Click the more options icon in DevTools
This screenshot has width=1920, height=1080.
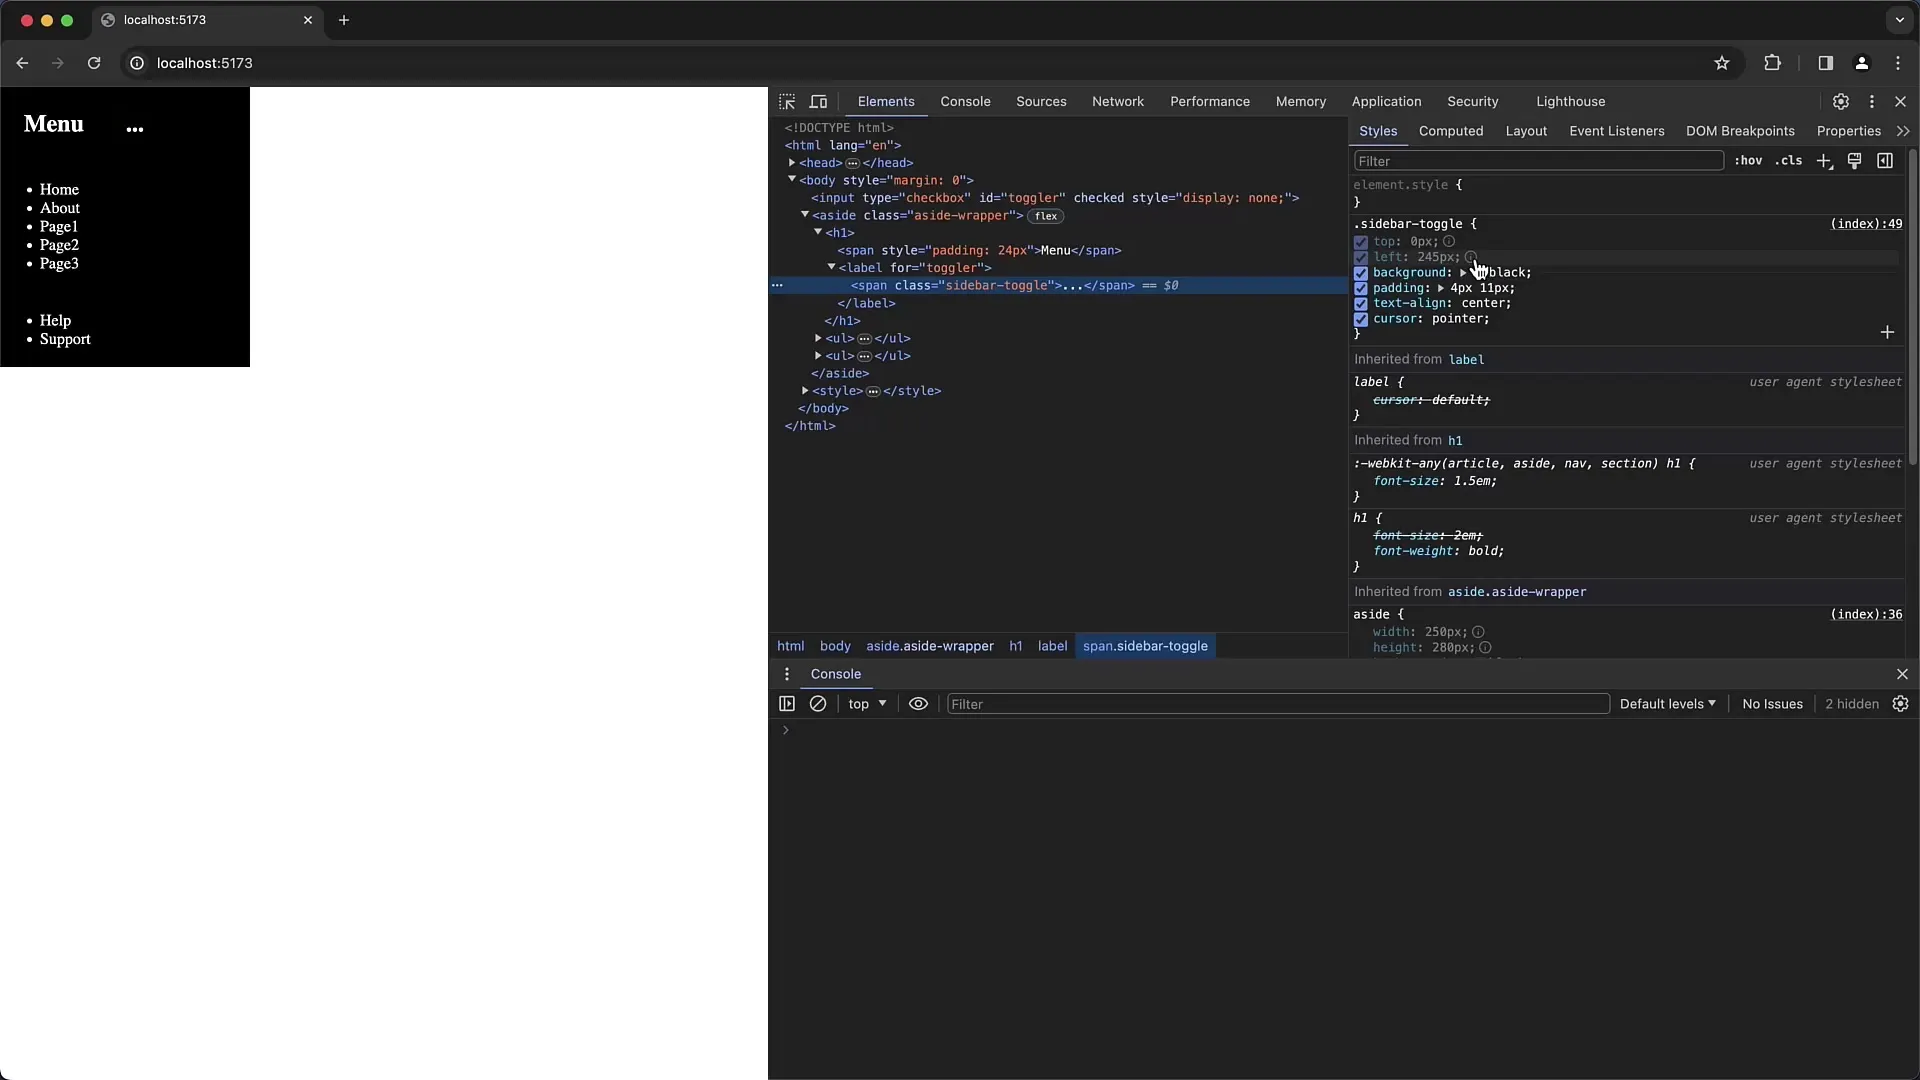(1871, 100)
